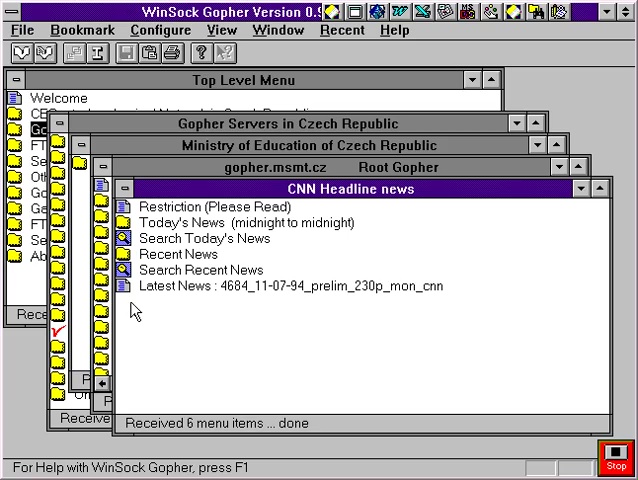This screenshot has width=638, height=480.
Task: Open CNN Headline news window control menu
Action: click(x=125, y=188)
